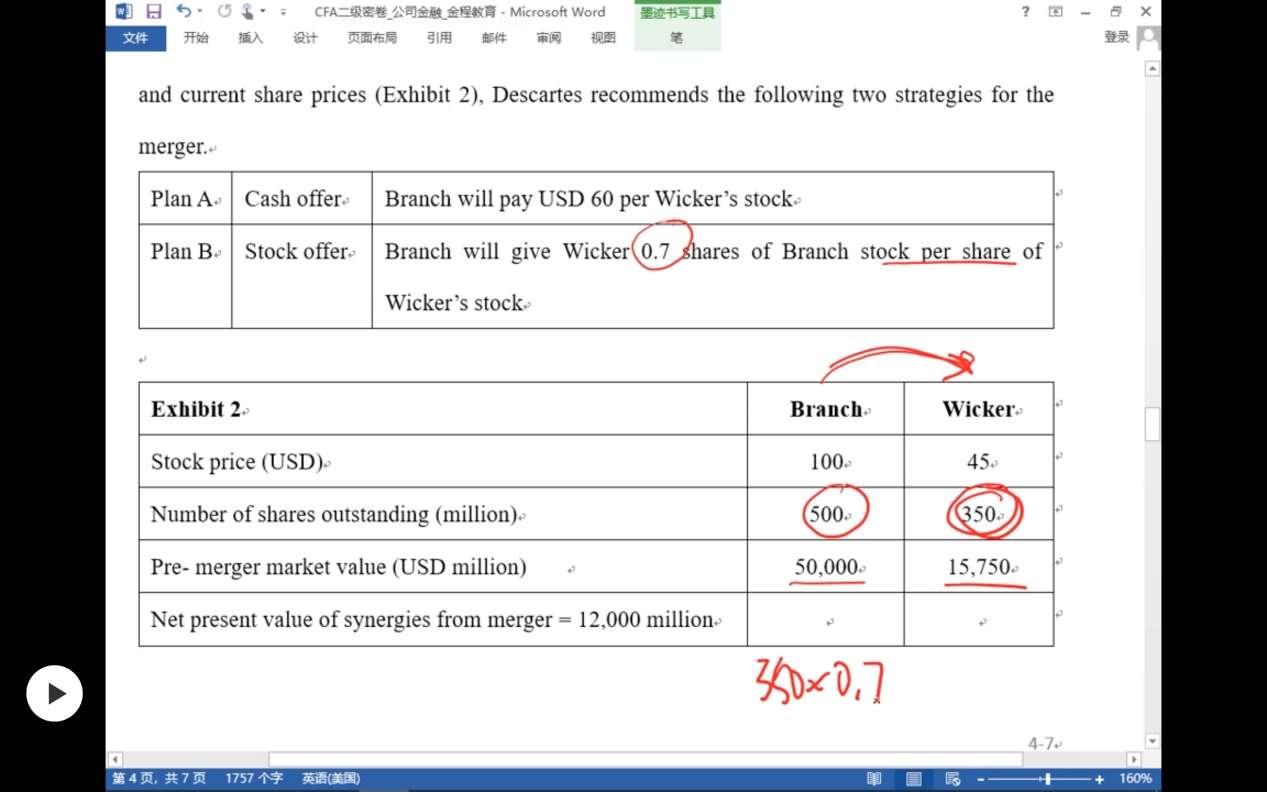Open Ribbon Display Options icon
The height and width of the screenshot is (792, 1267).
(1055, 12)
